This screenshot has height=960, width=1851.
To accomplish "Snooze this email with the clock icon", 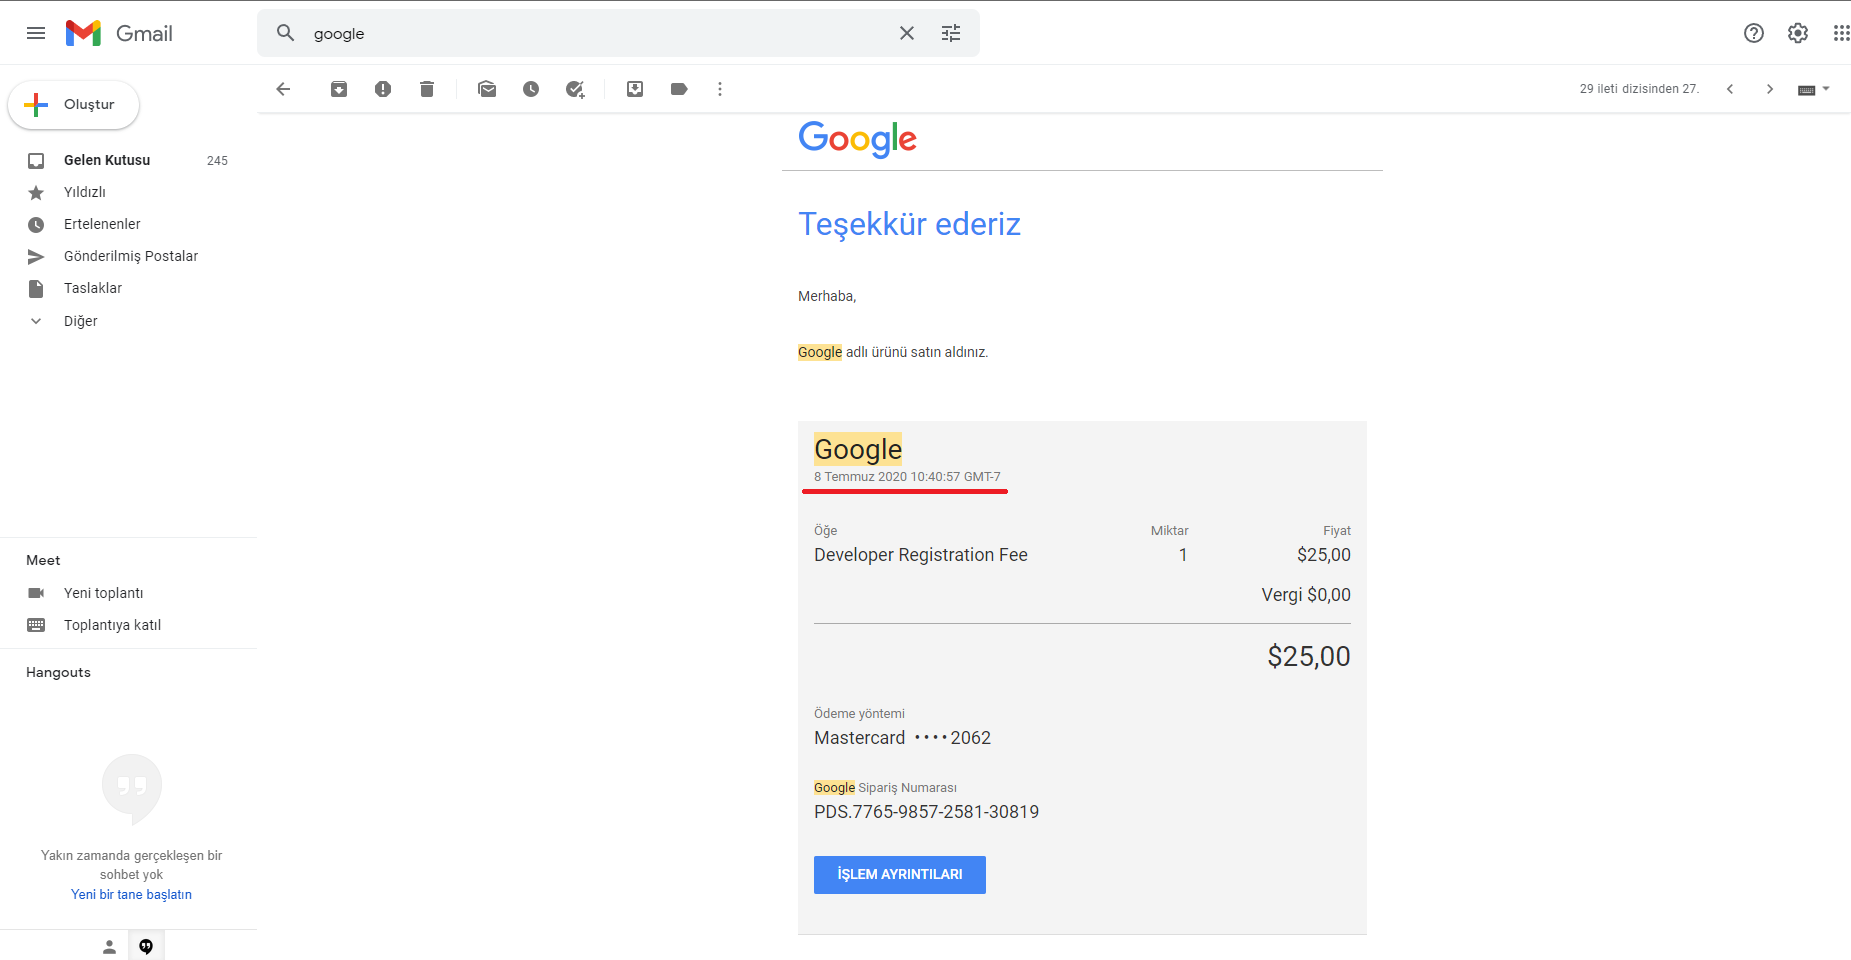I will [531, 89].
